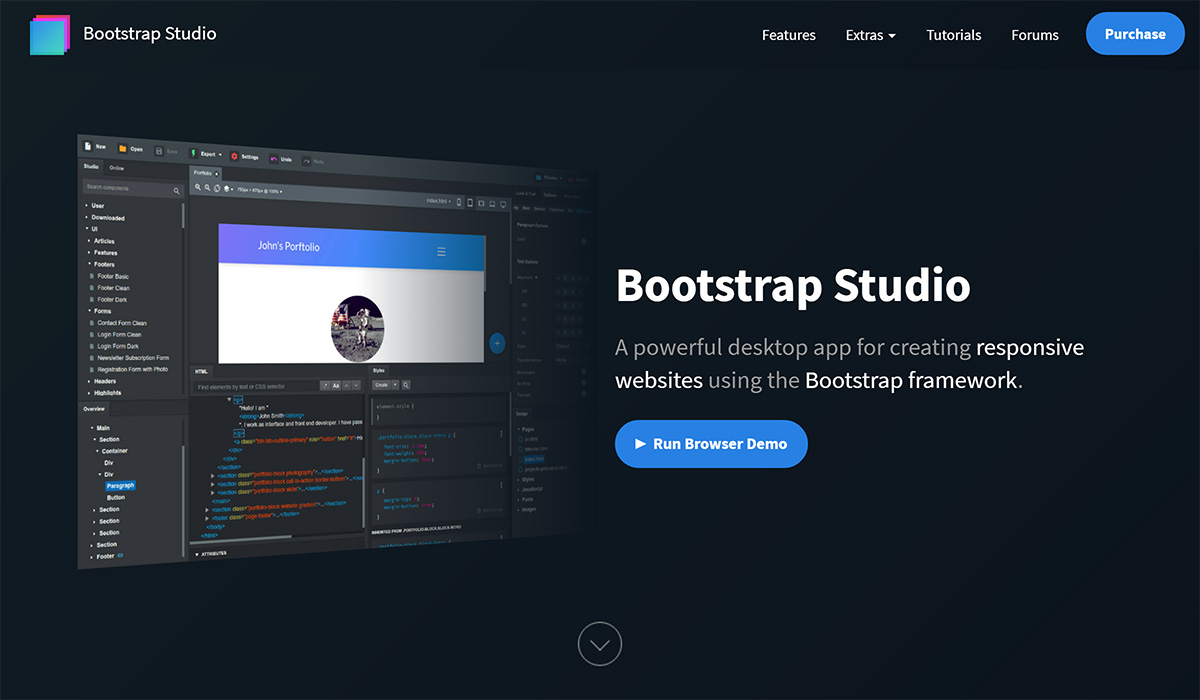Image resolution: width=1200 pixels, height=700 pixels.
Task: Click the Run Browser Demo button
Action: [x=711, y=444]
